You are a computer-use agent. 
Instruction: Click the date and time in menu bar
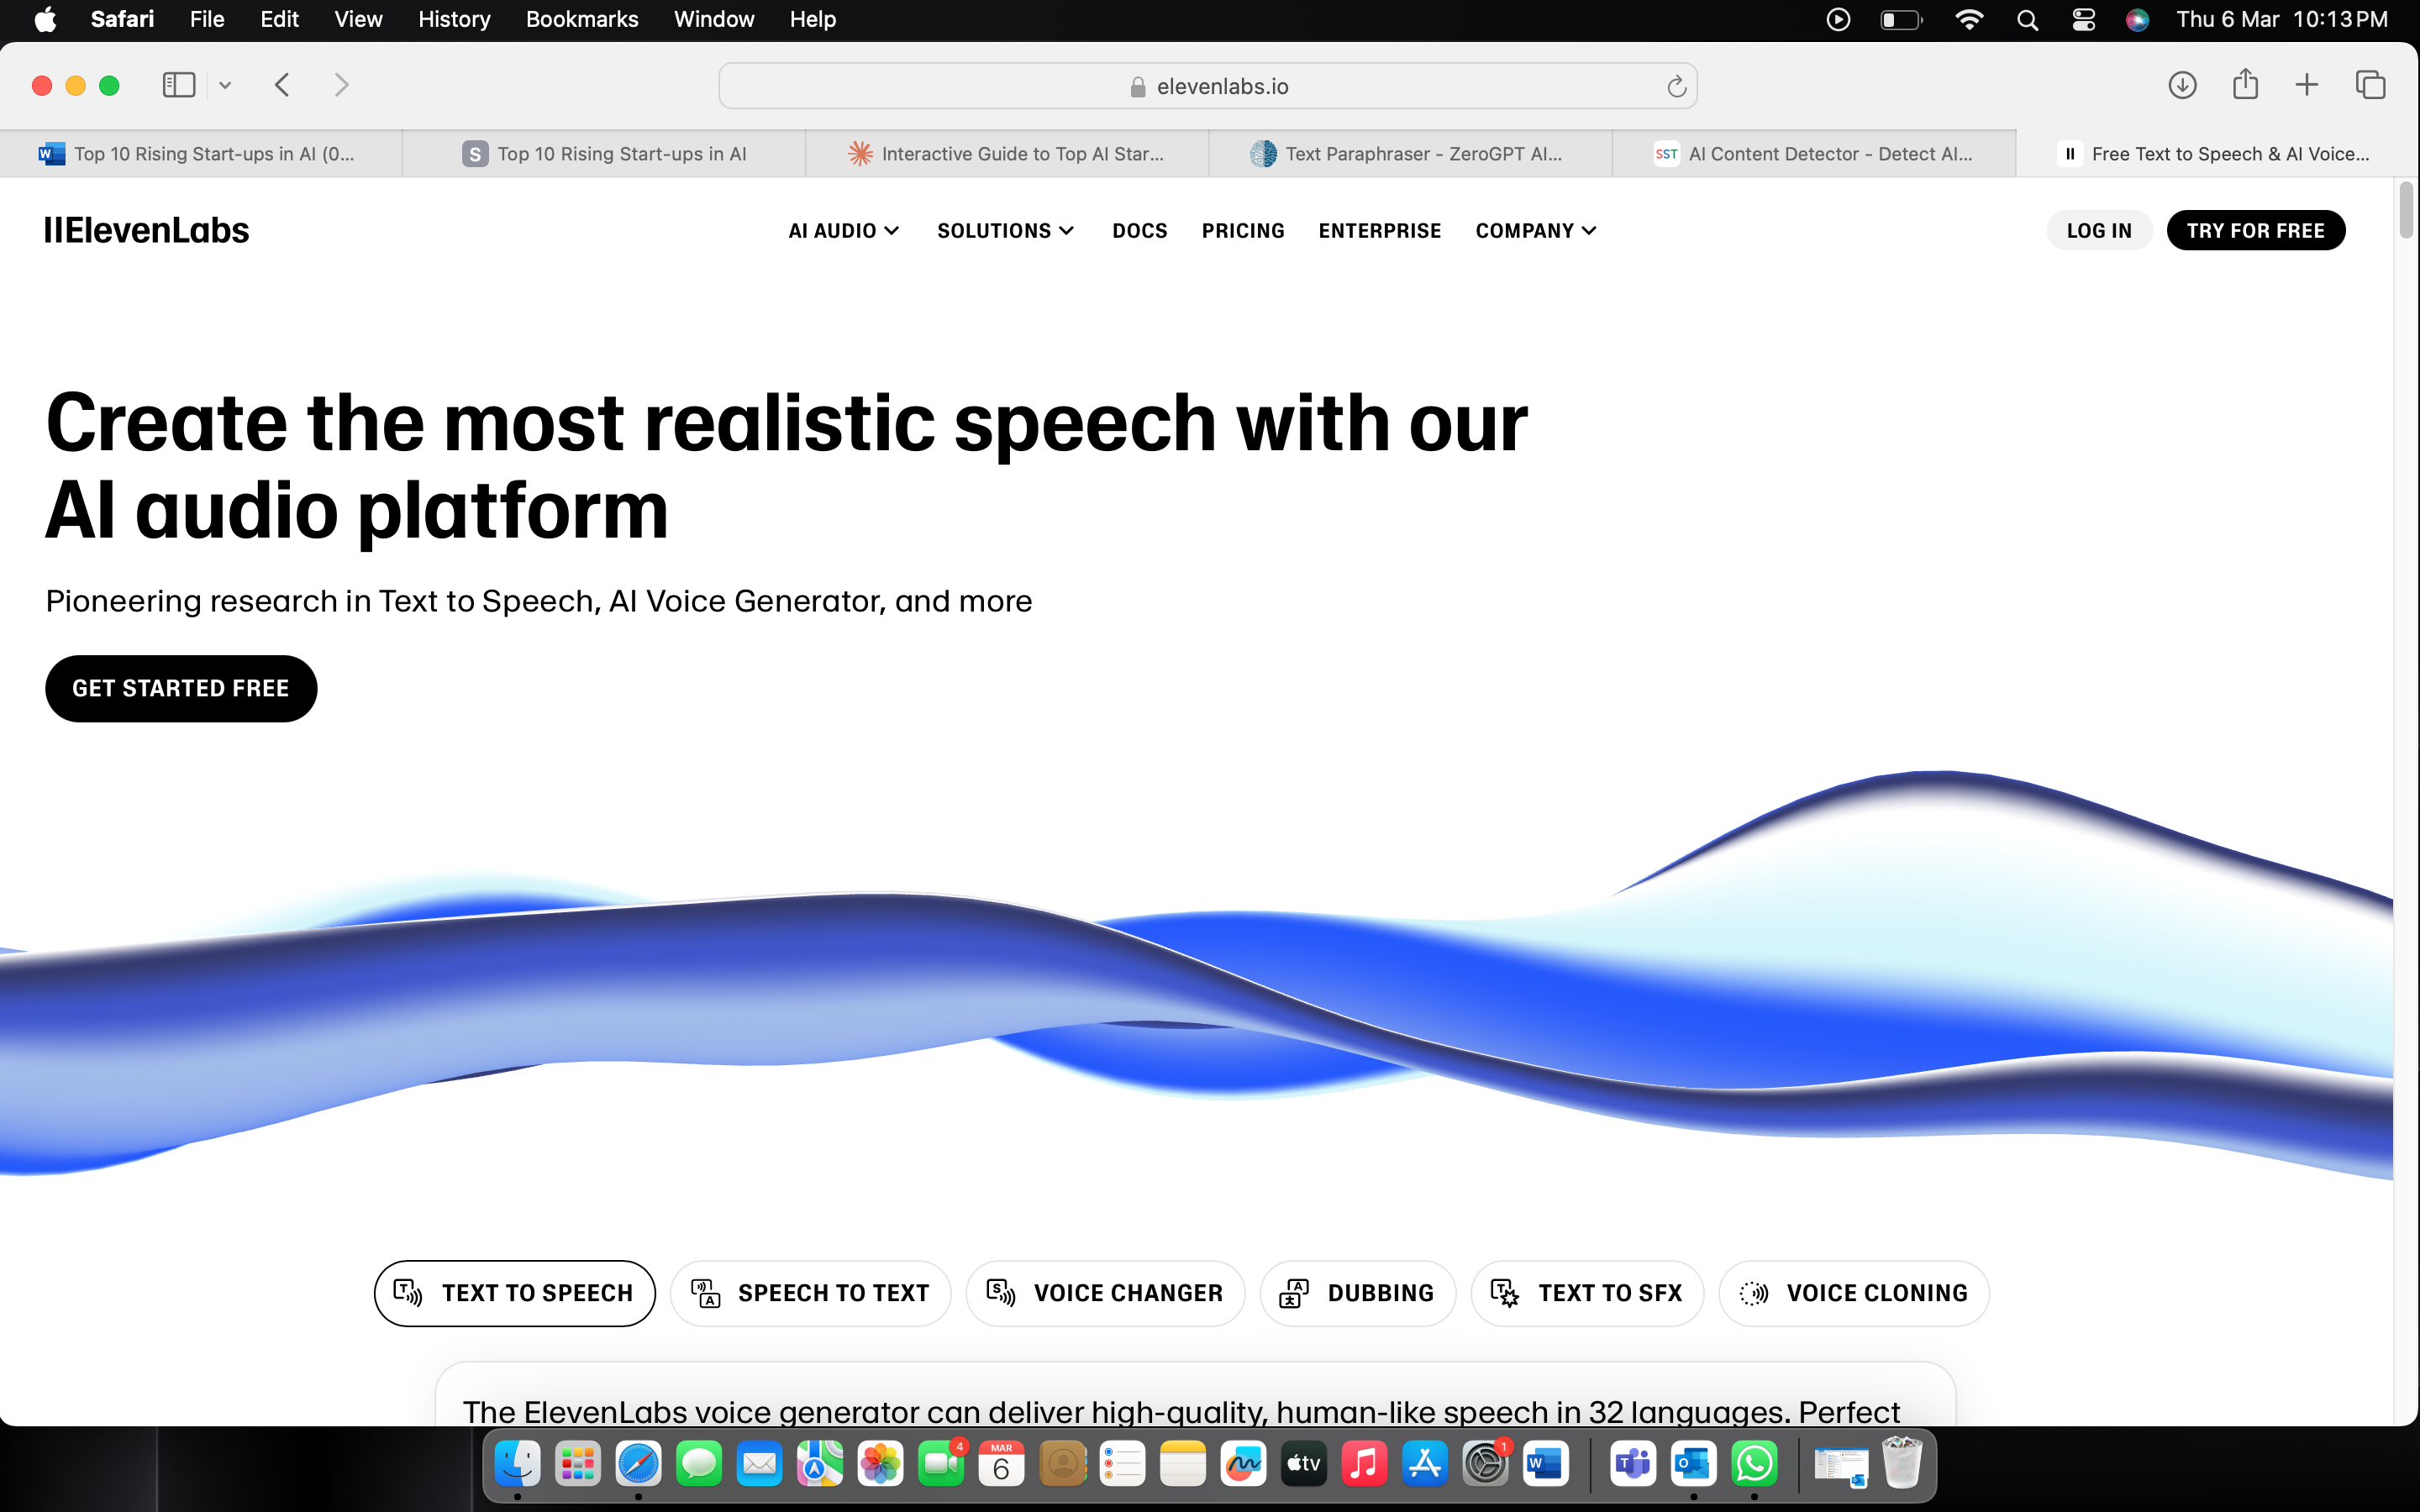2282,19
